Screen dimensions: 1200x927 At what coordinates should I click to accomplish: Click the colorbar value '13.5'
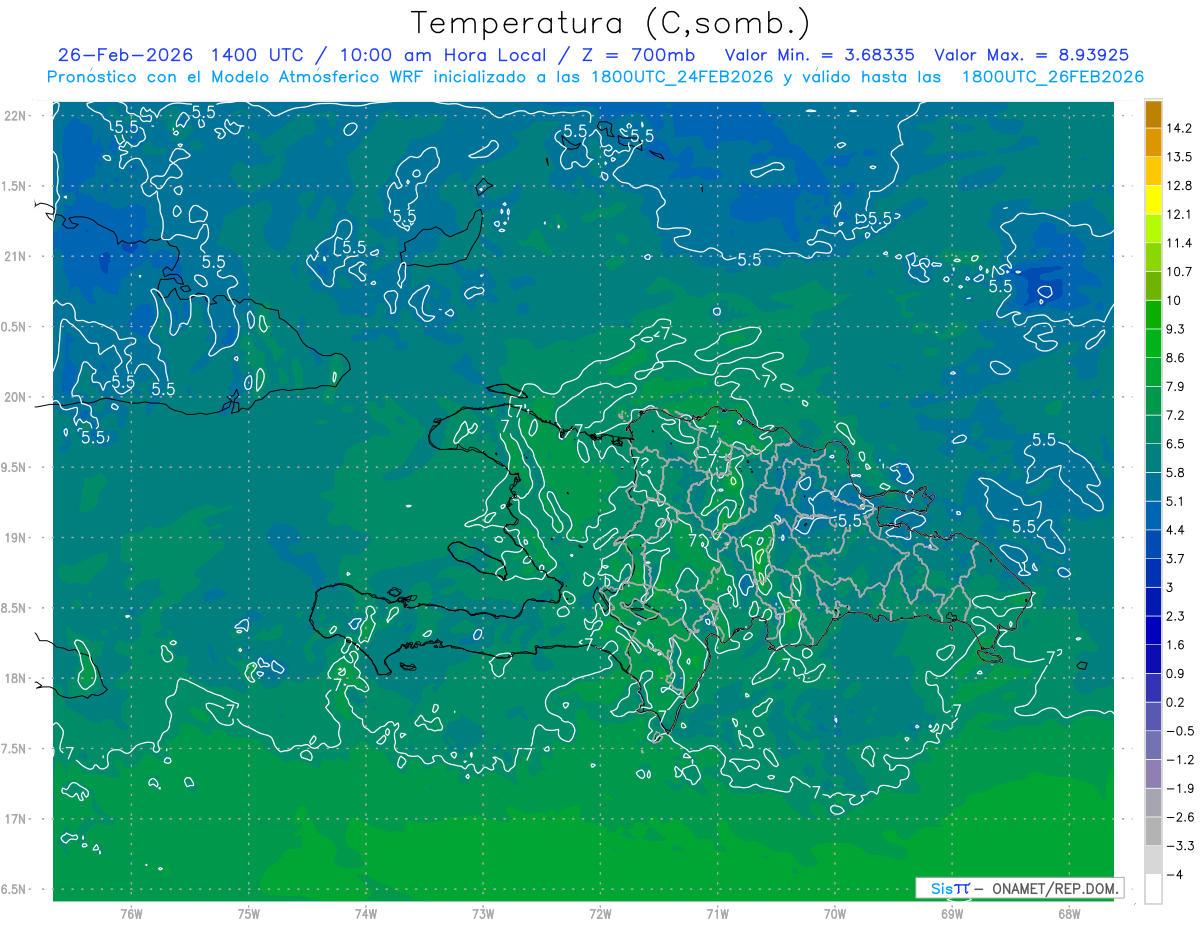click(x=1179, y=157)
